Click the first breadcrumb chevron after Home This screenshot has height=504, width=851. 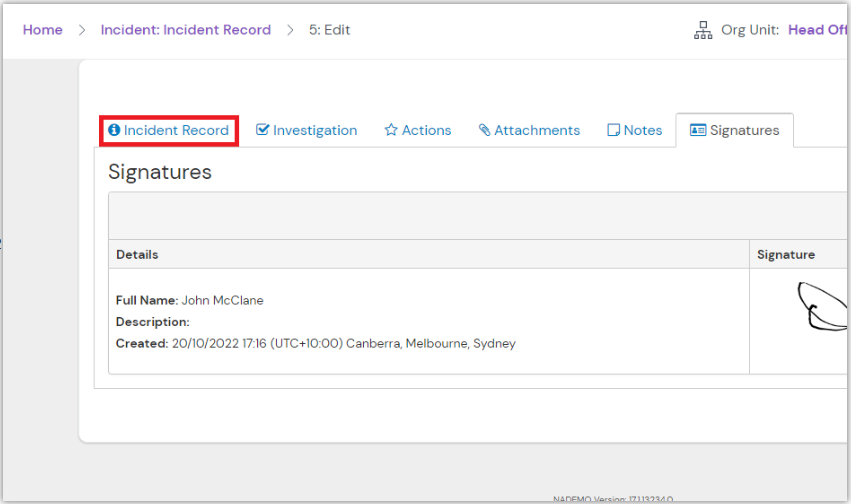click(x=81, y=30)
